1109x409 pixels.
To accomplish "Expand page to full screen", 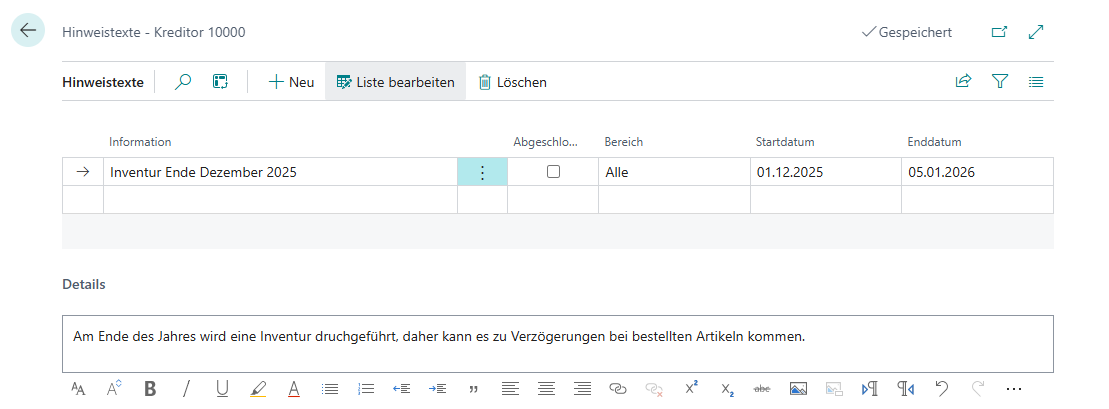I will (x=1036, y=32).
